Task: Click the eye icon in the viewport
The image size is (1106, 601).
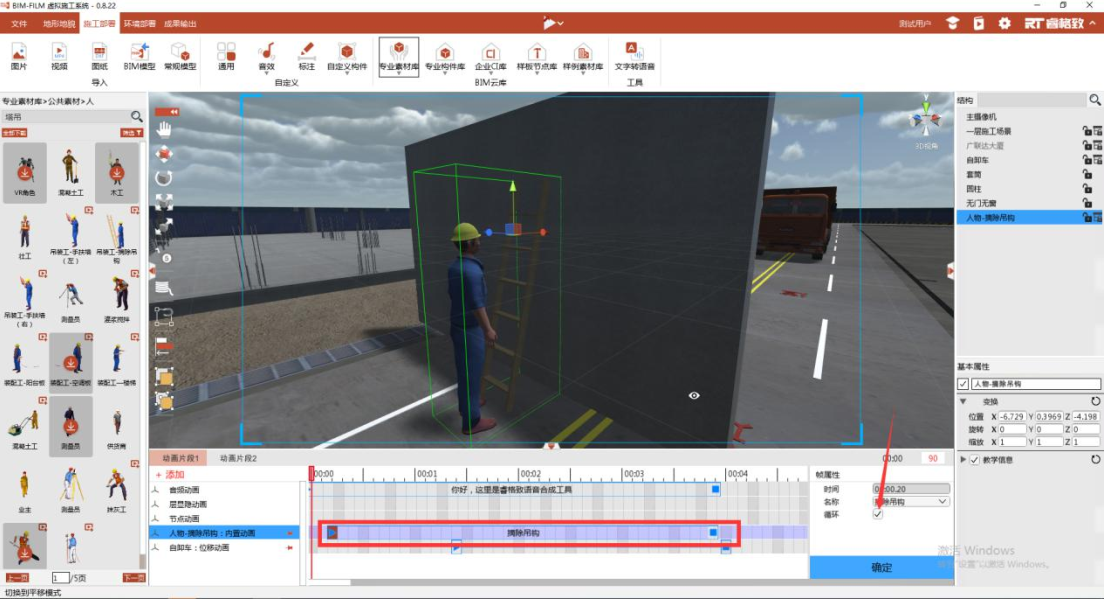Action: [x=694, y=396]
